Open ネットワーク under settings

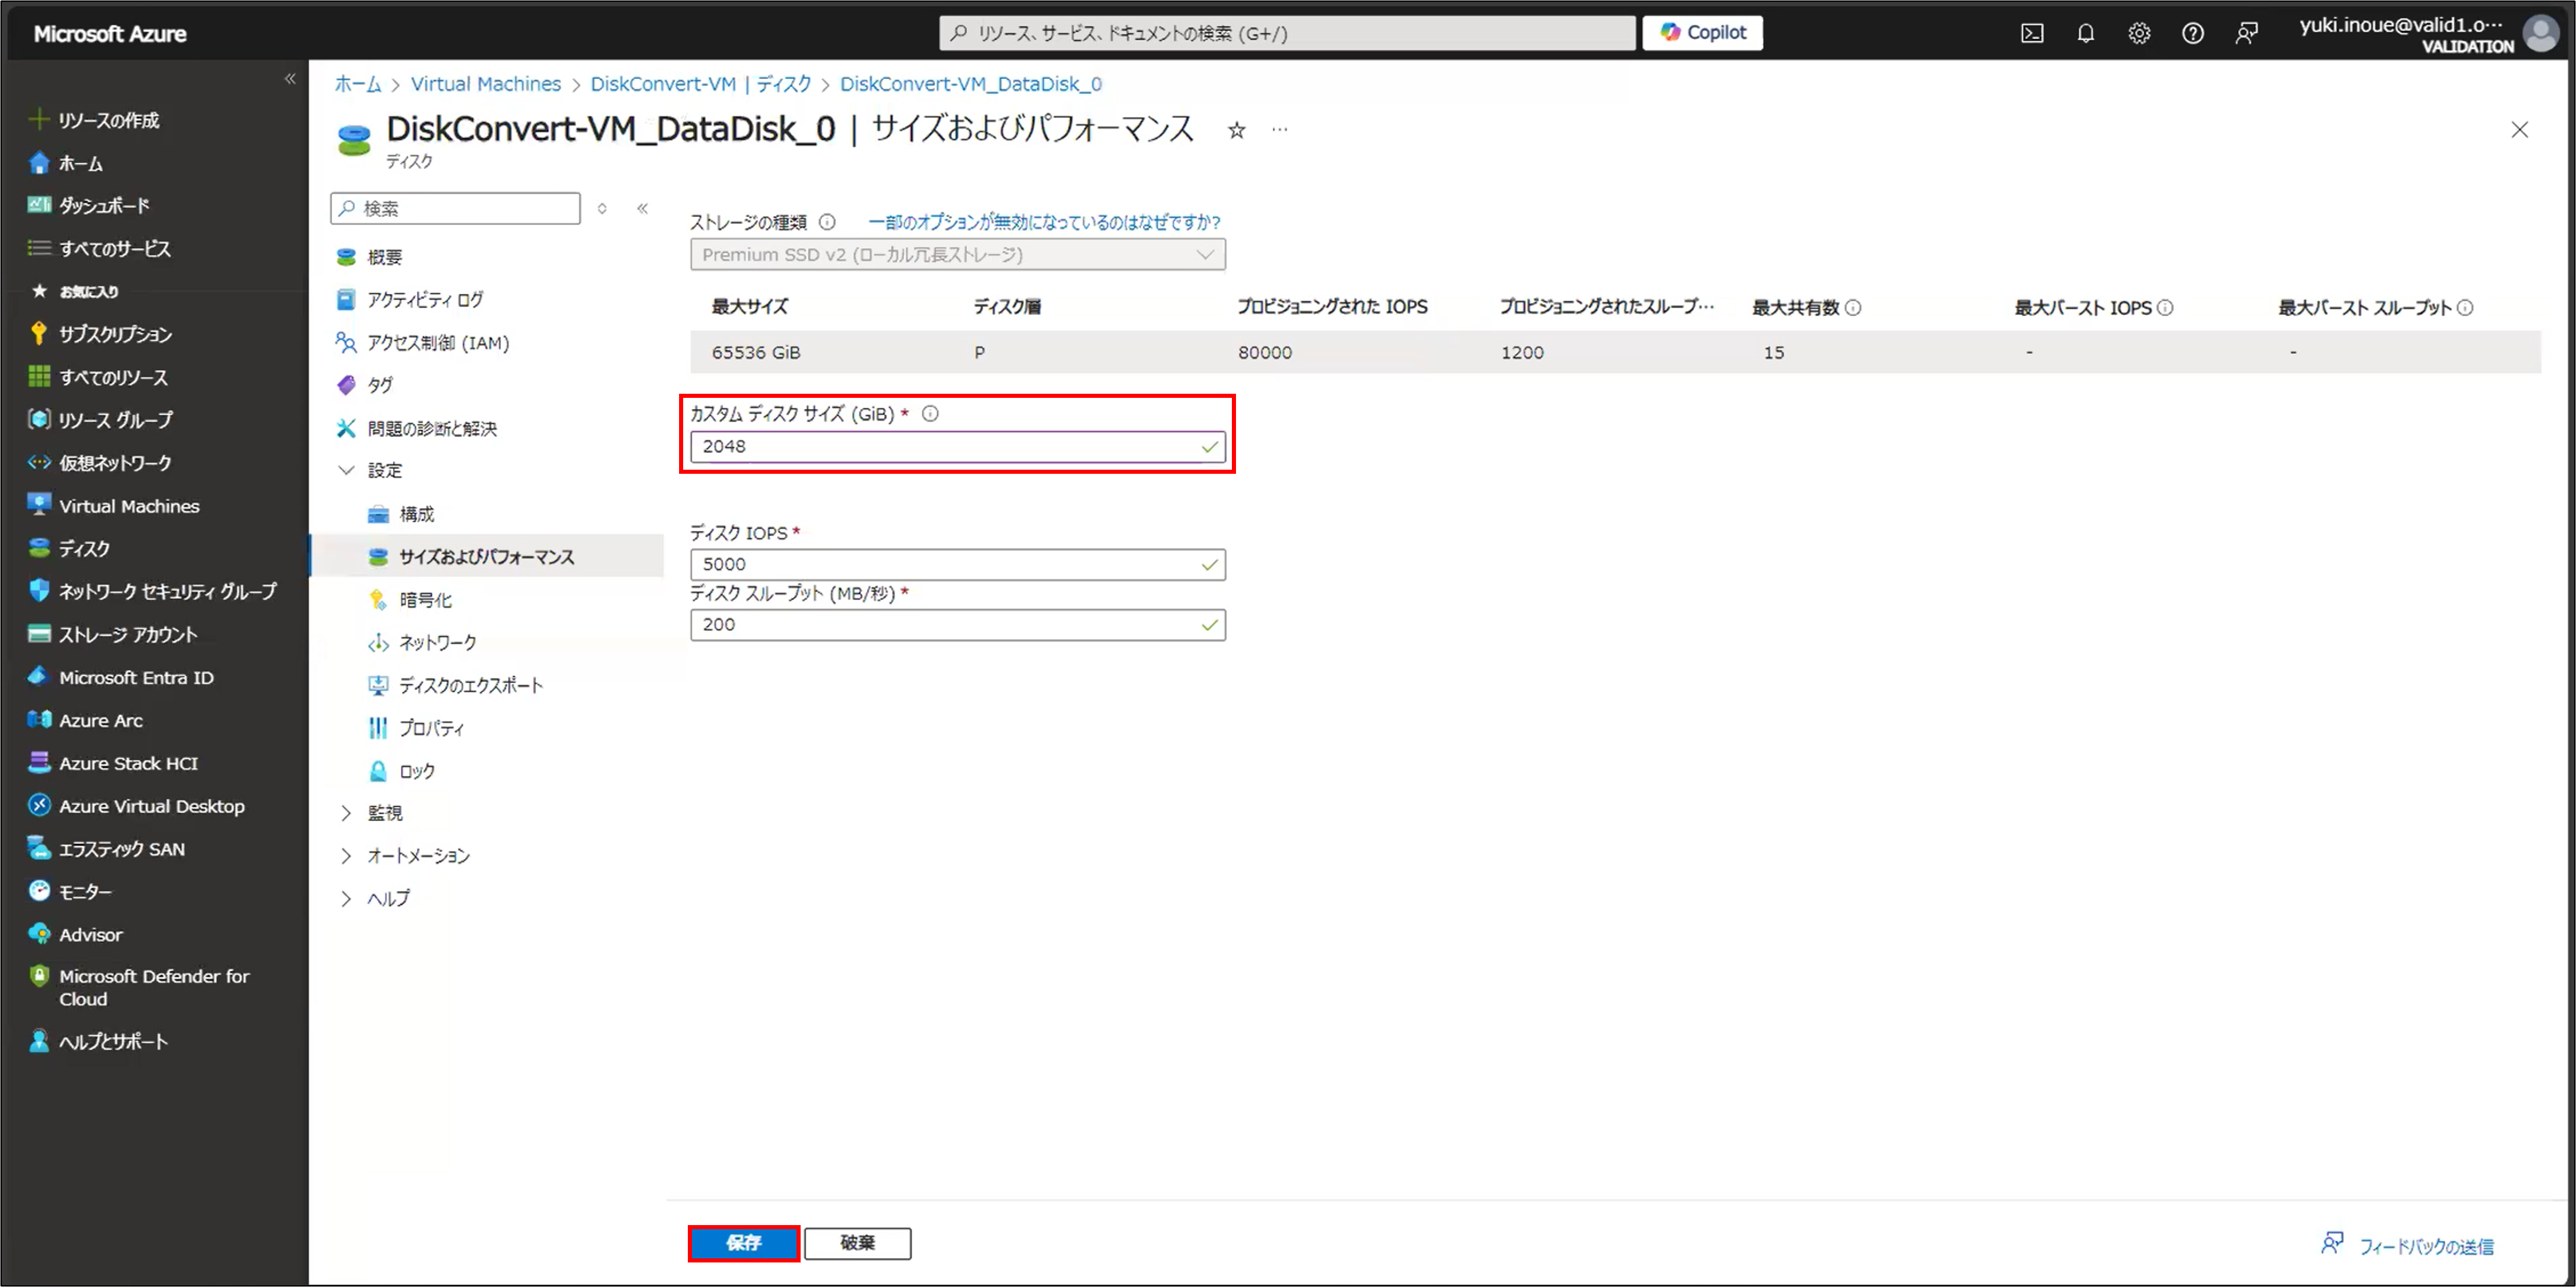[x=422, y=642]
